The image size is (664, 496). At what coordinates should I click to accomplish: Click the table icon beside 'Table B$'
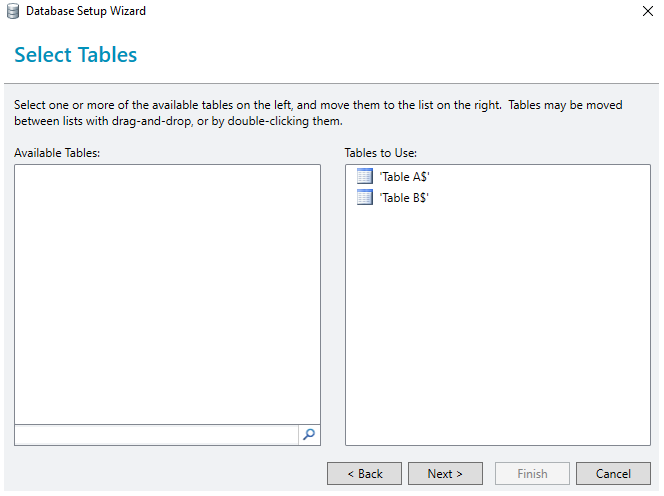click(x=365, y=197)
